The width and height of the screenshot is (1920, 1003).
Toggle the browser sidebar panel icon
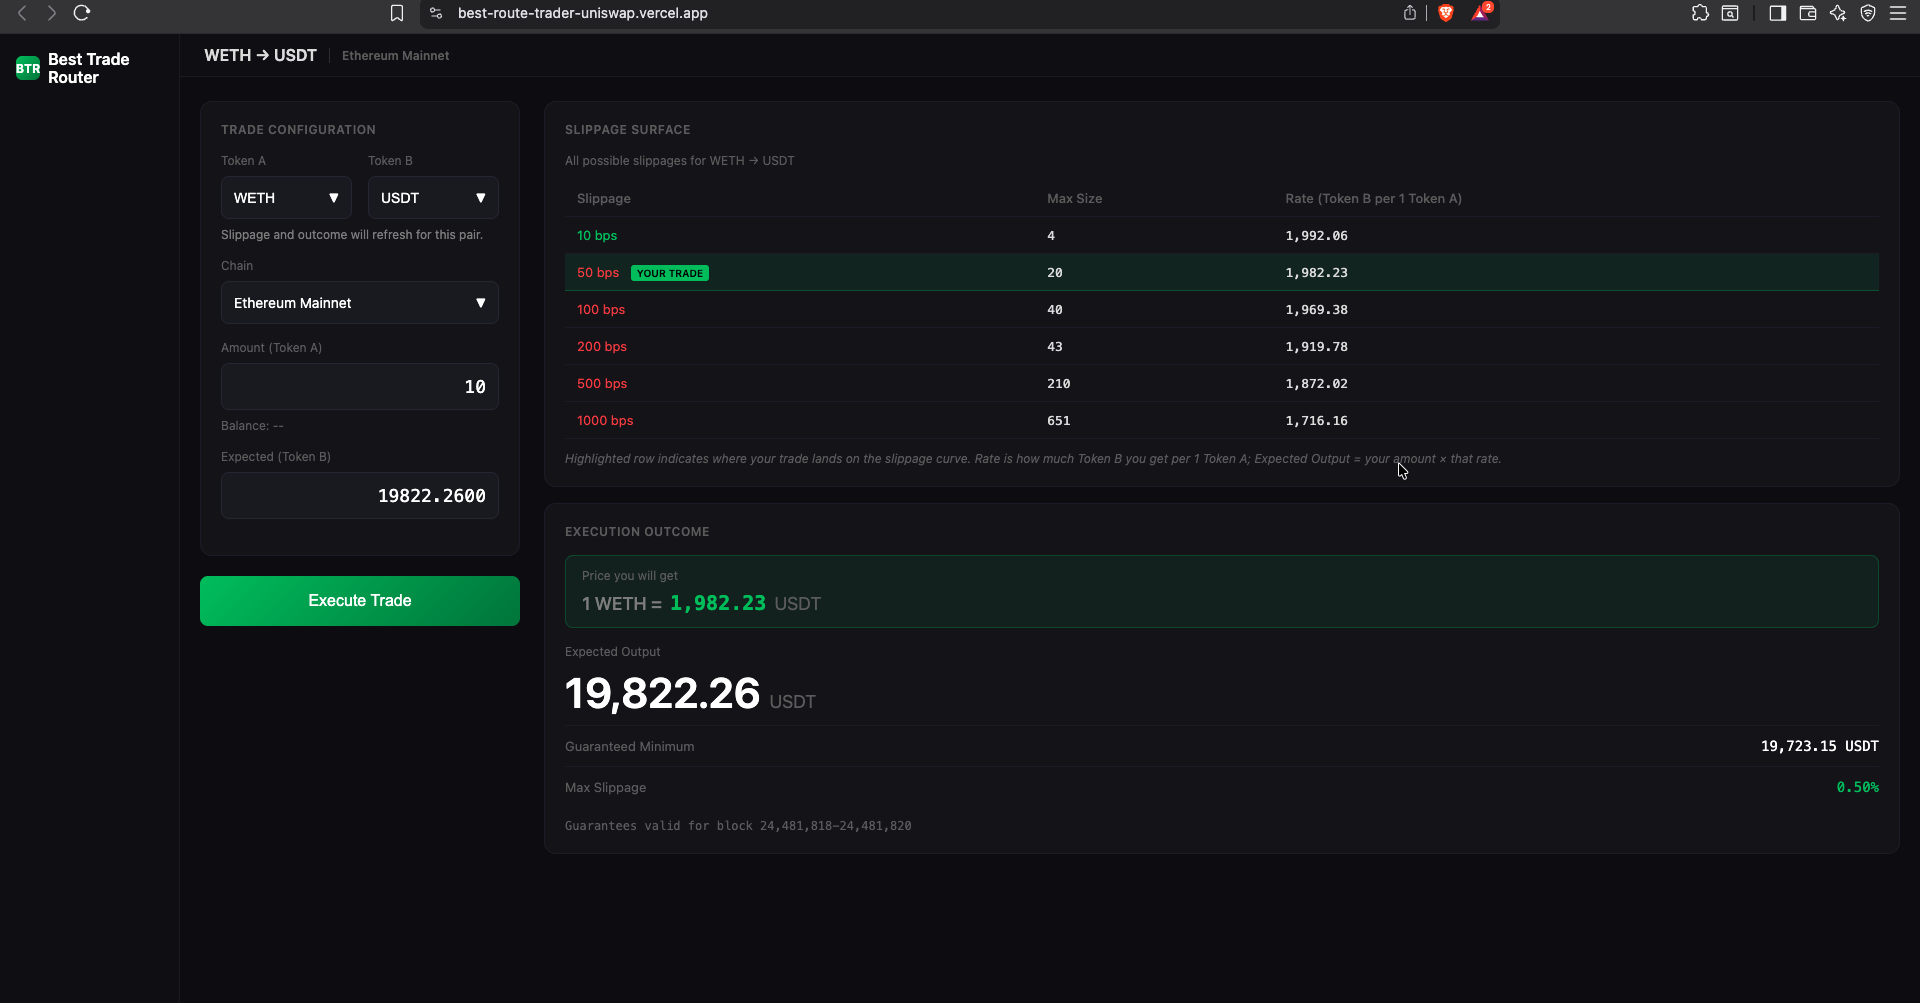(x=1777, y=13)
